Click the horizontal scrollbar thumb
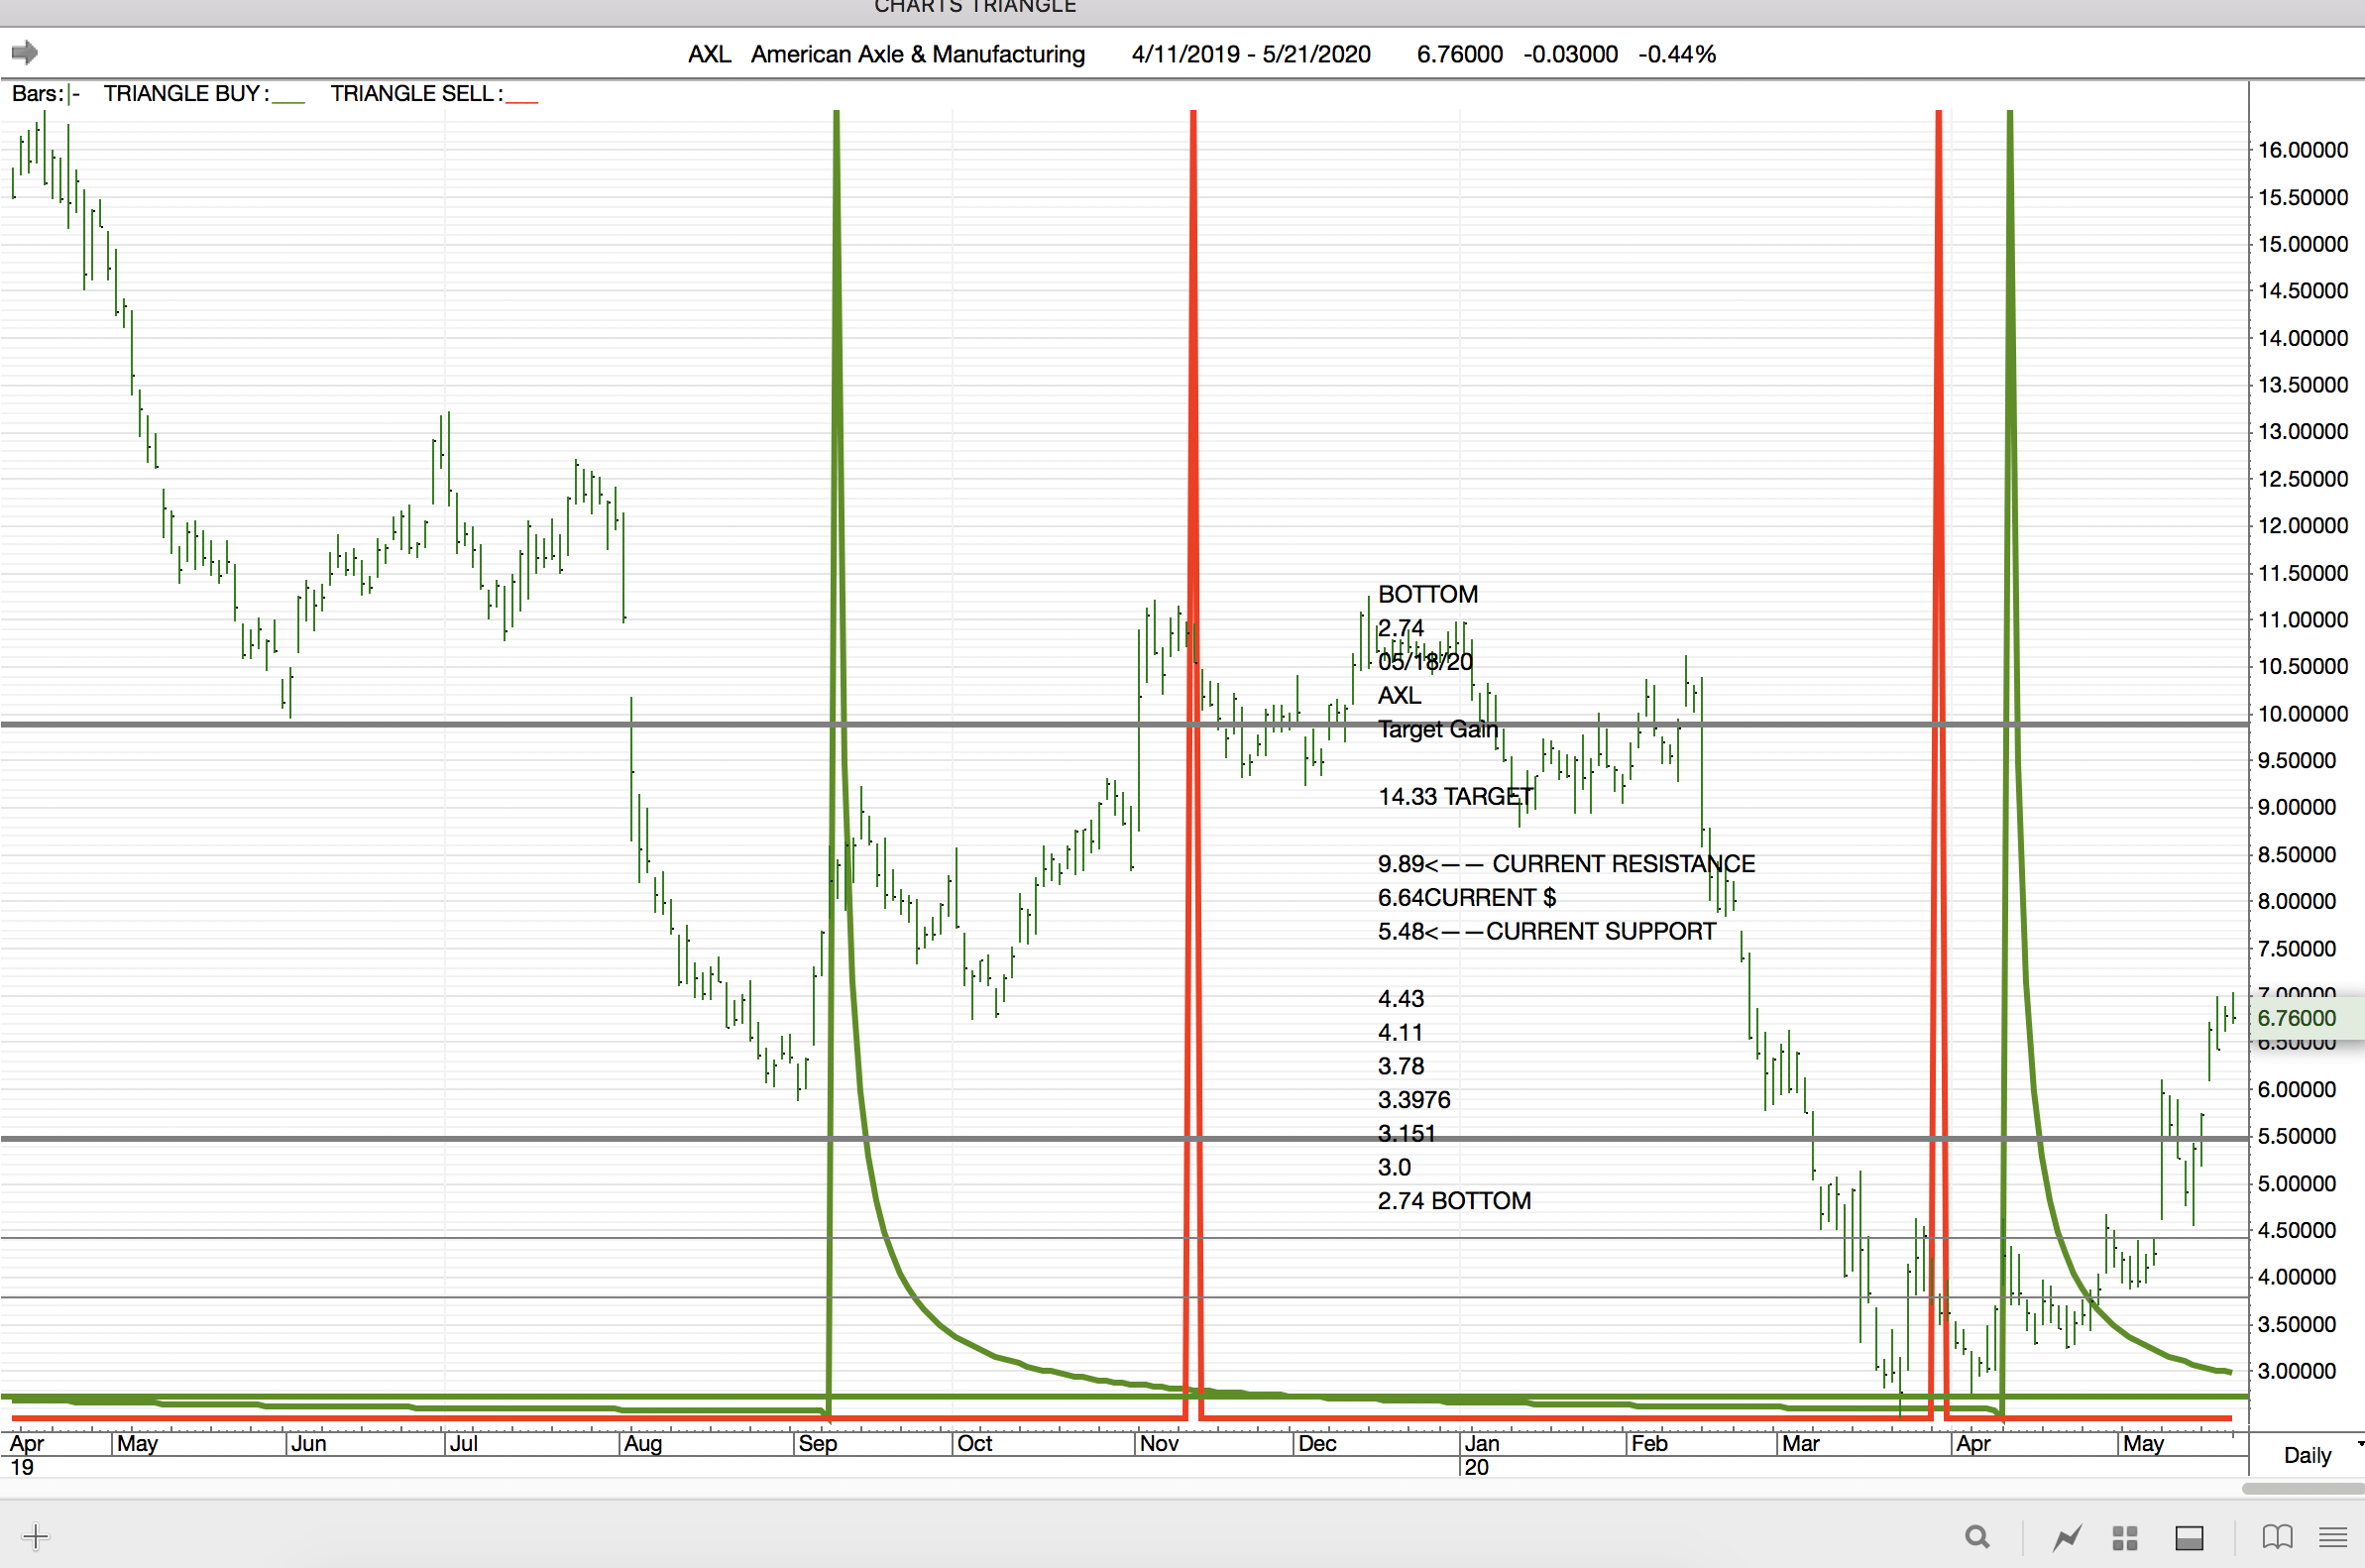Image resolution: width=2365 pixels, height=1568 pixels. click(2301, 1488)
